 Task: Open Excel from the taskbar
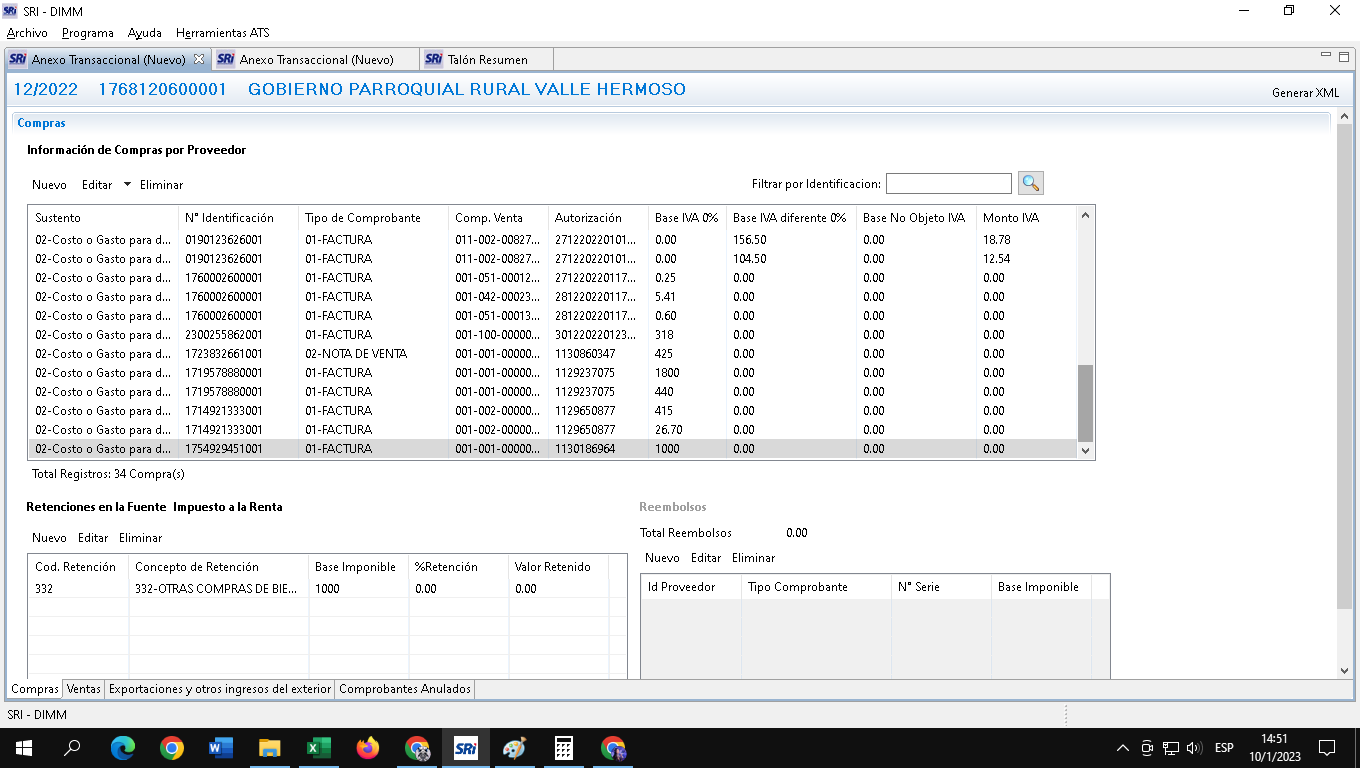[x=318, y=748]
